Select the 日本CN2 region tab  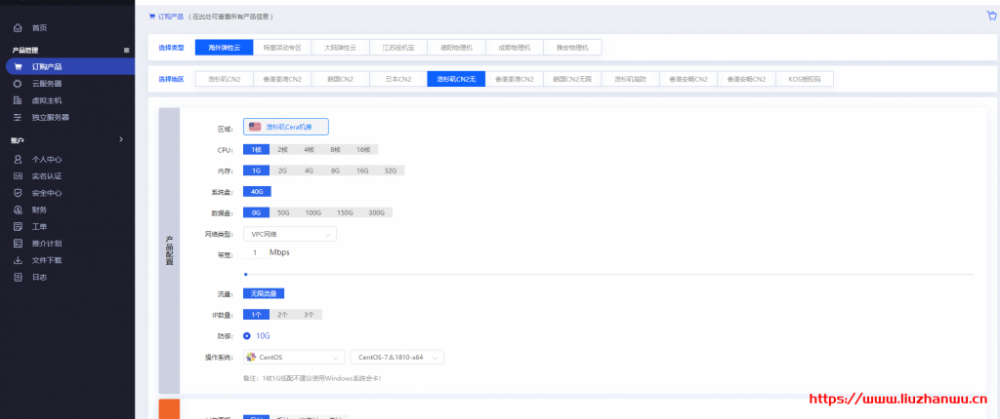[397, 78]
